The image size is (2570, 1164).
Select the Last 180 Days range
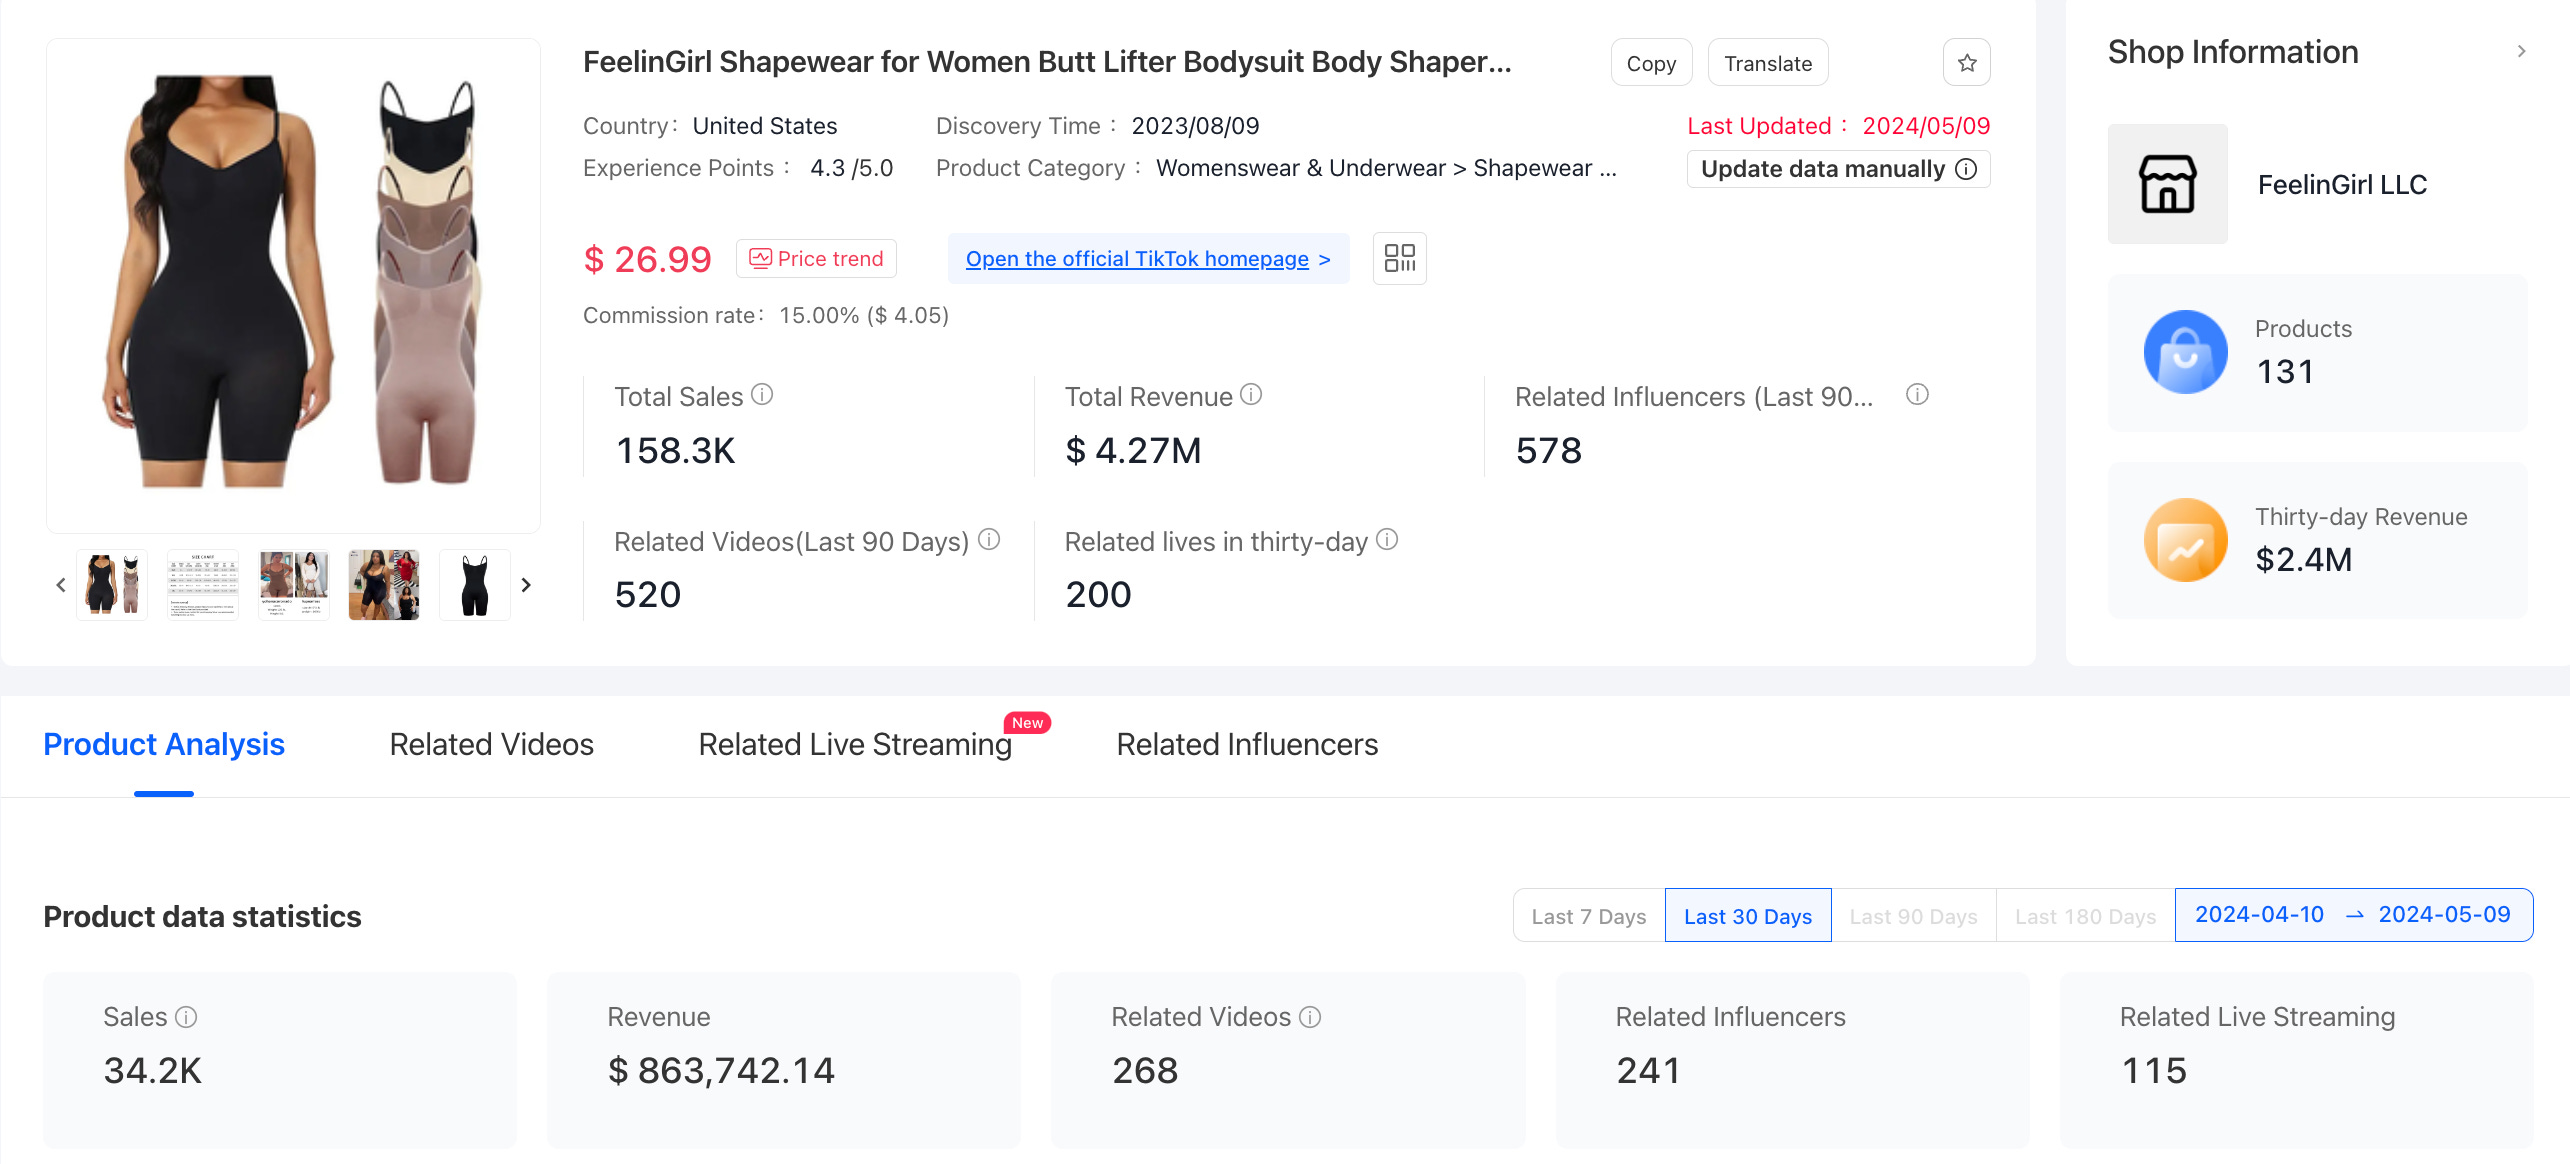[x=2085, y=916]
